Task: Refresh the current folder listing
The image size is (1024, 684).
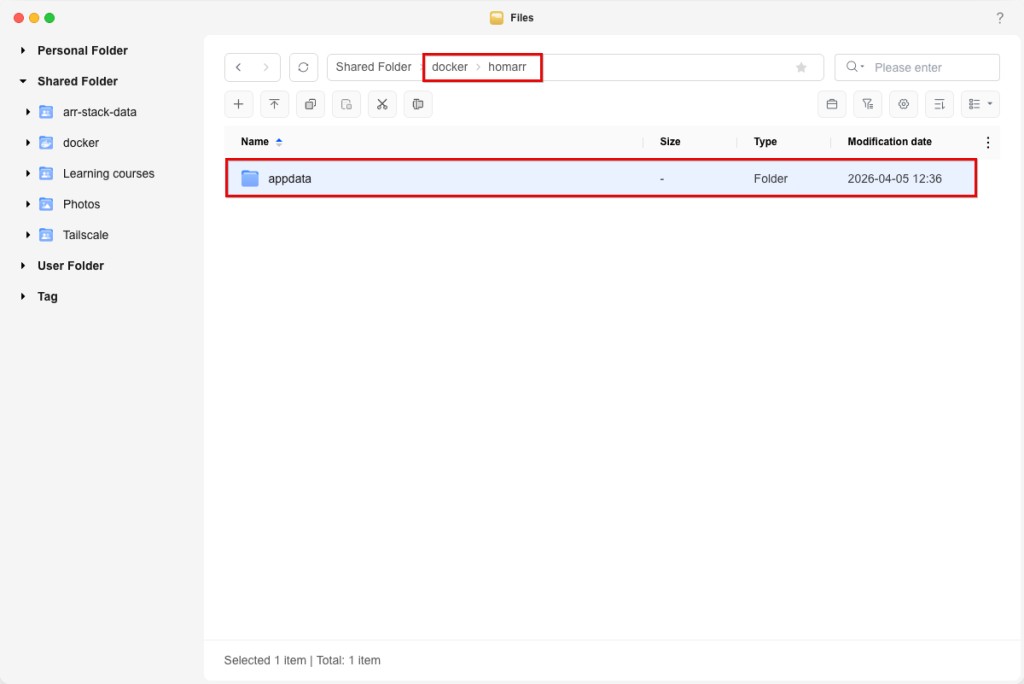Action: click(x=303, y=67)
